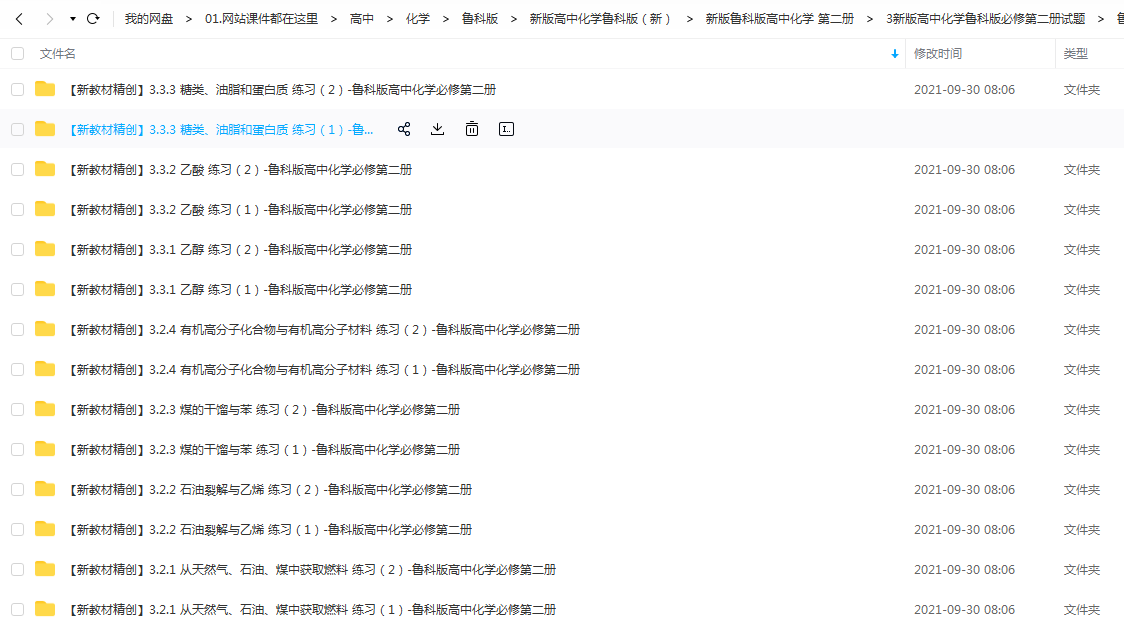Check box for 3.3.1 乙醇 练习(1) folder
Image resolution: width=1124 pixels, height=636 pixels.
18,290
